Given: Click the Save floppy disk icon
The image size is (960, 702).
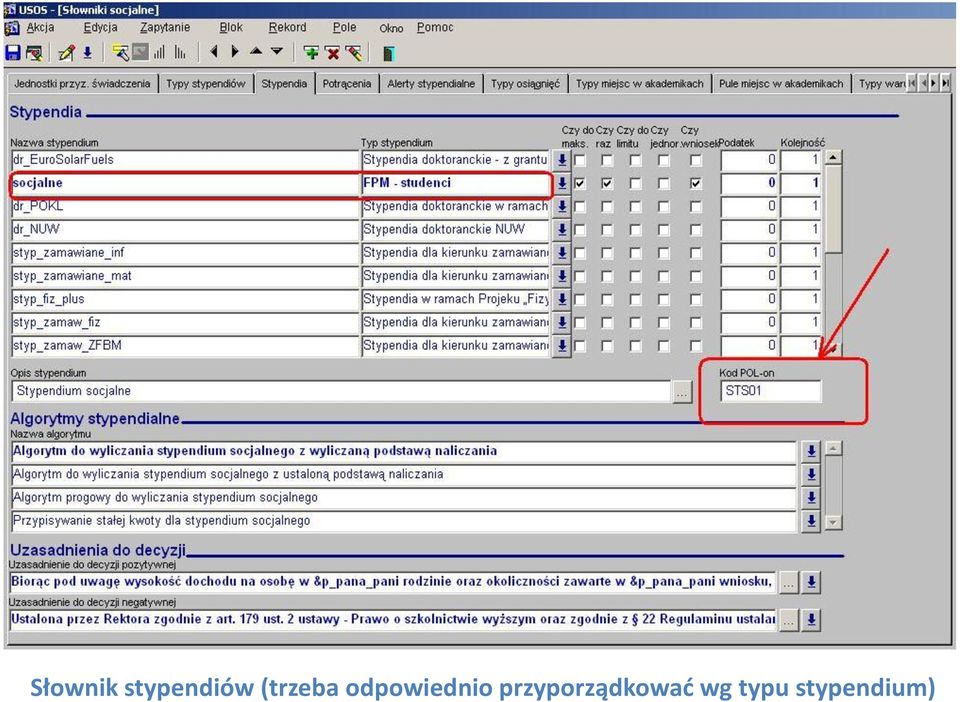Looking at the screenshot, I should click(x=13, y=53).
